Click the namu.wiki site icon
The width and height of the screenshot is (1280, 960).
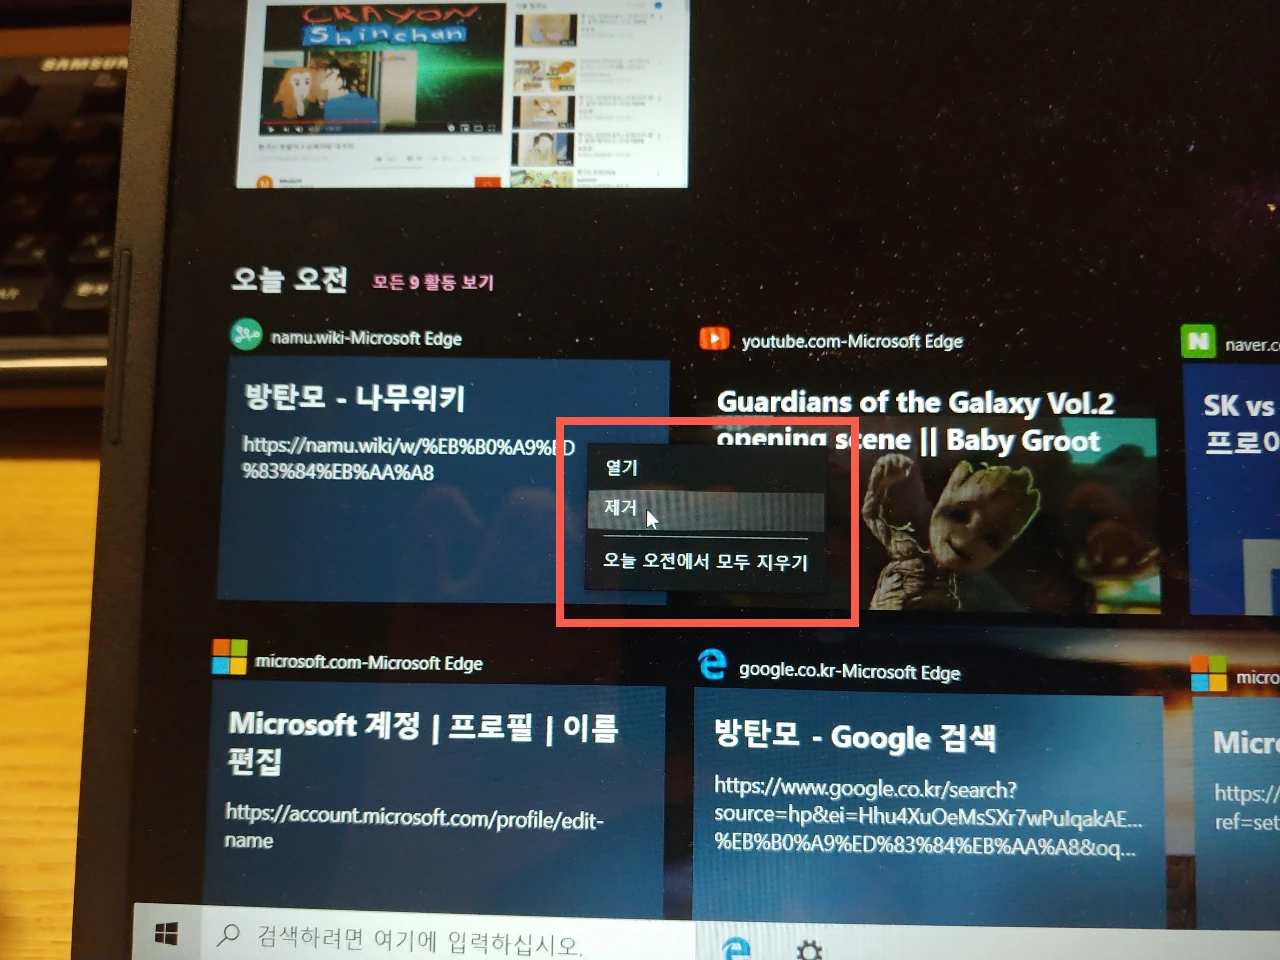tap(246, 334)
